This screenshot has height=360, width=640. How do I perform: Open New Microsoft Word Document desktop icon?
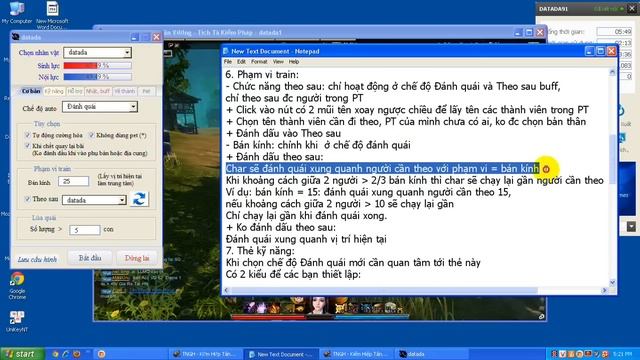point(52,15)
